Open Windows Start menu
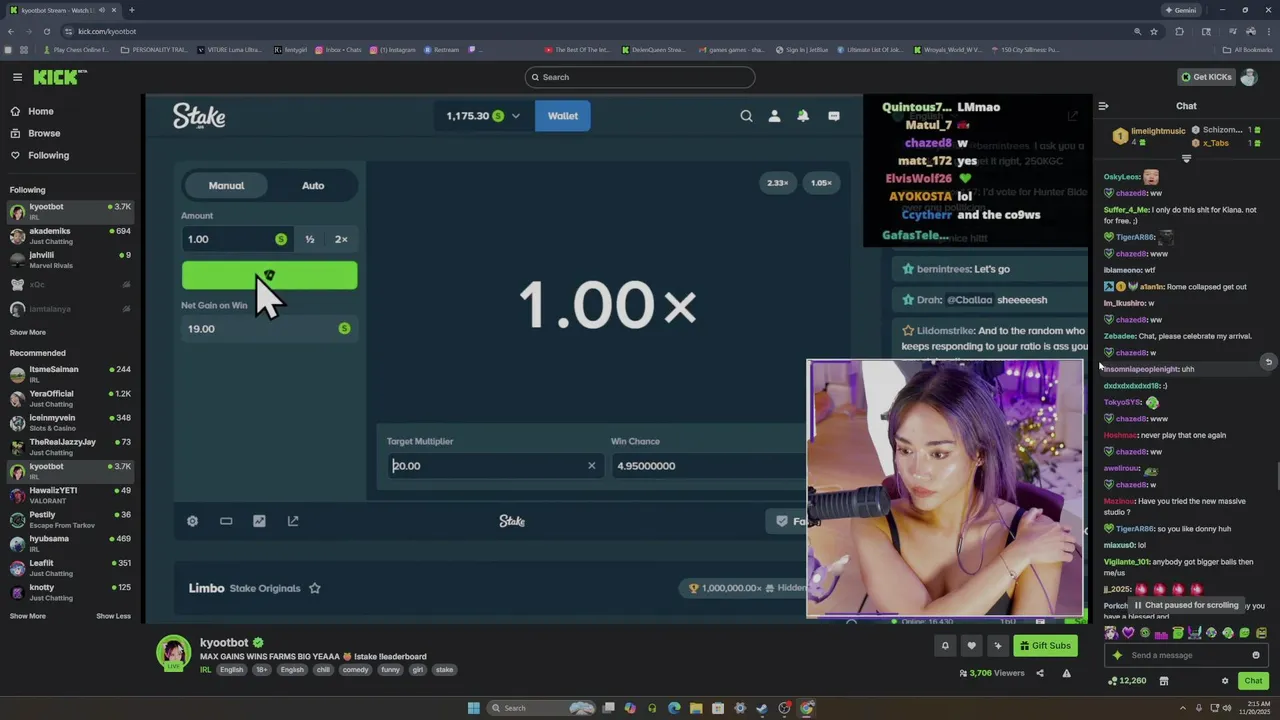The height and width of the screenshot is (720, 1280). [473, 708]
